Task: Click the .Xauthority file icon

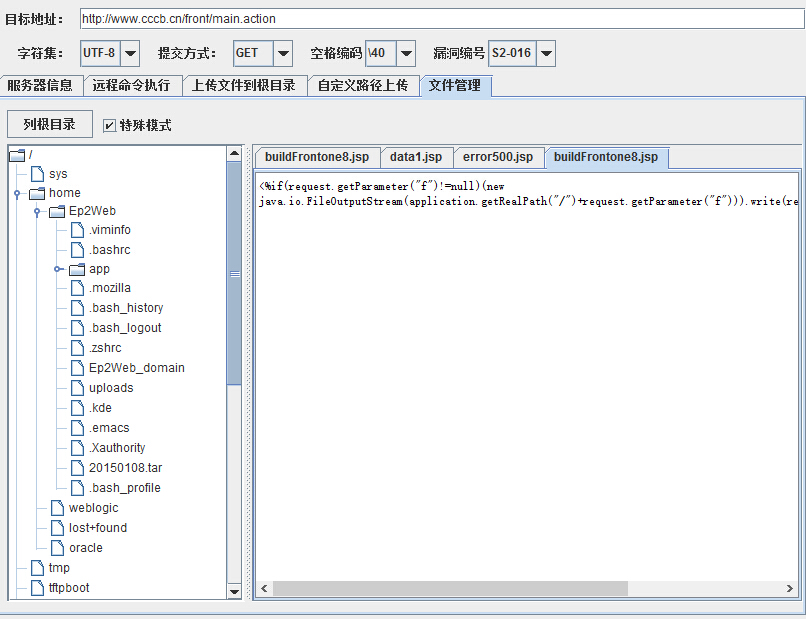Action: pyautogui.click(x=78, y=448)
